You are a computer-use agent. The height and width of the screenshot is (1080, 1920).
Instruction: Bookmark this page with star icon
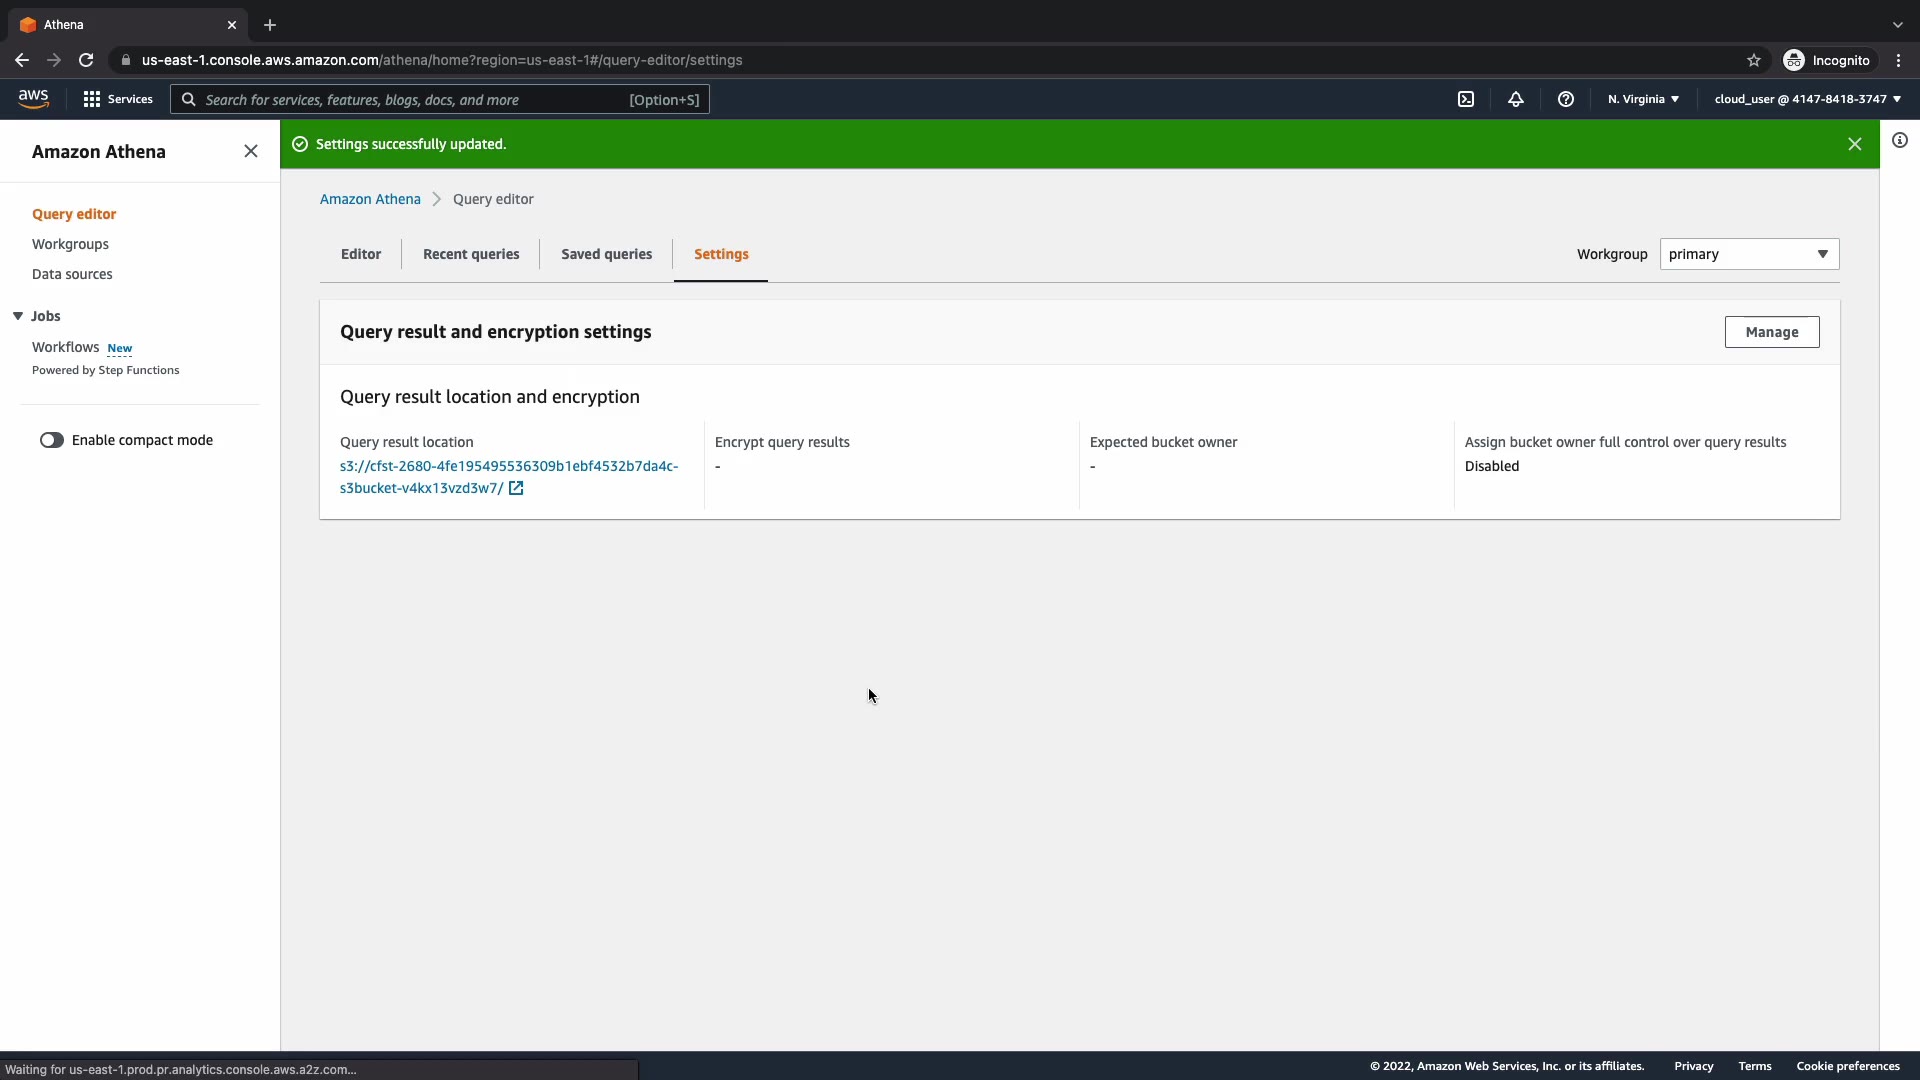click(1754, 60)
